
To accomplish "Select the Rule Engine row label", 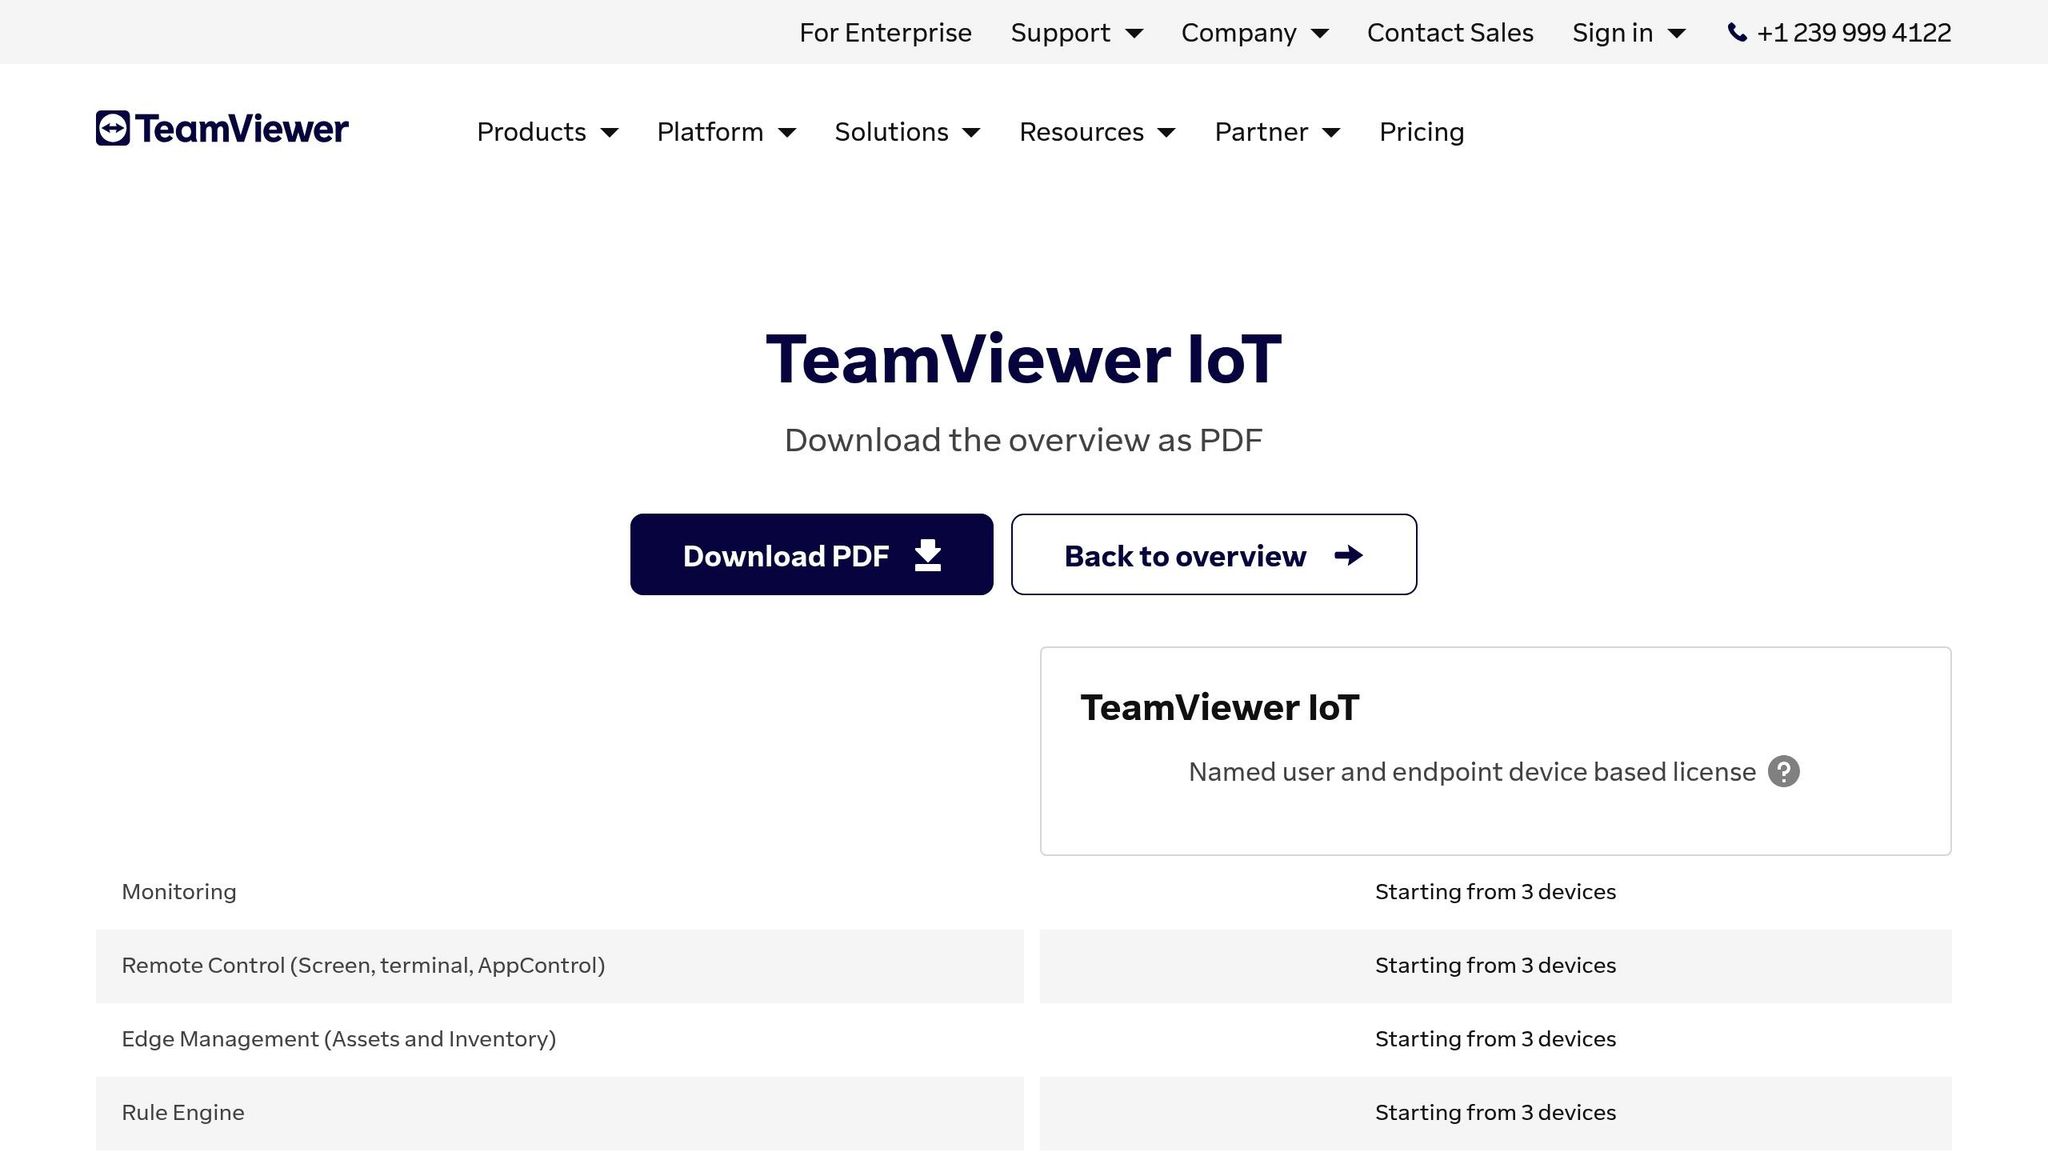I will 183,1113.
